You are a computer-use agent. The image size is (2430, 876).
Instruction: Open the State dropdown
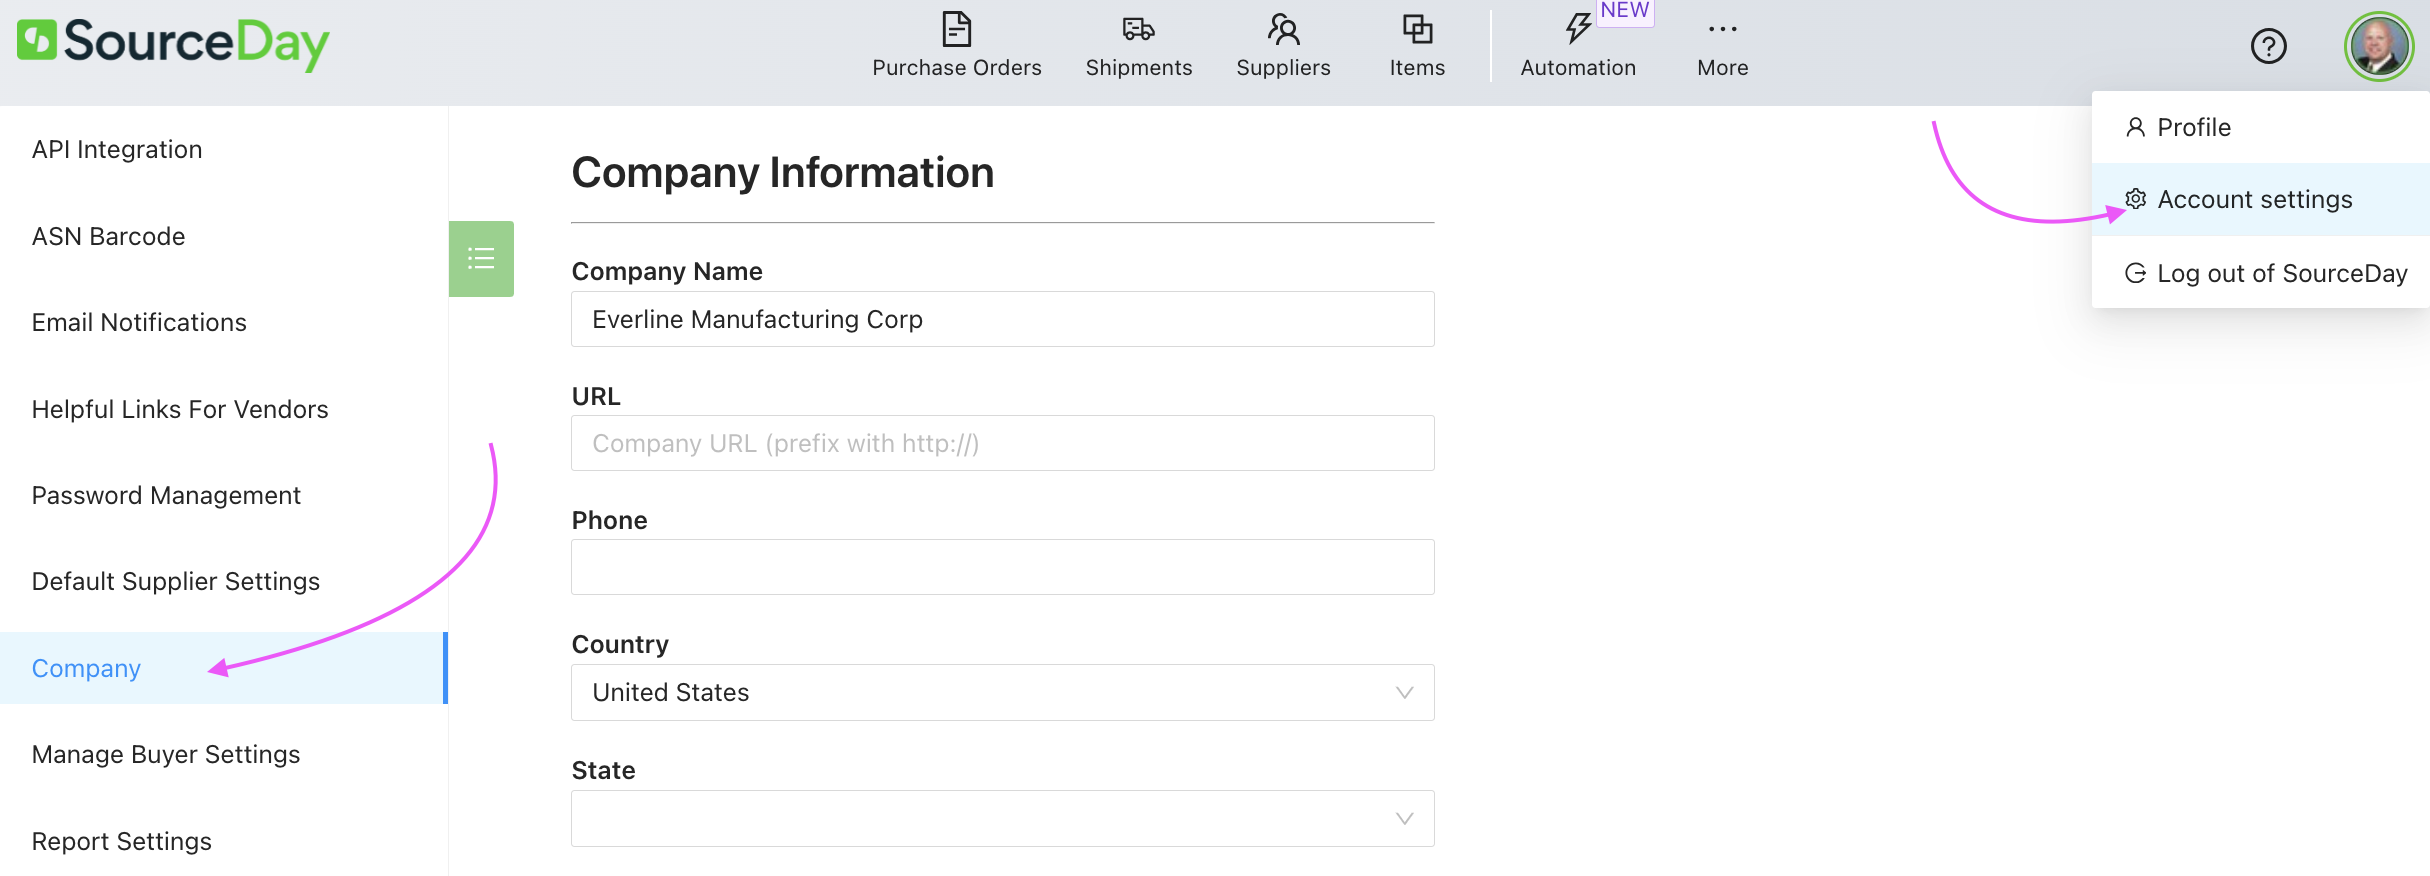point(1002,818)
